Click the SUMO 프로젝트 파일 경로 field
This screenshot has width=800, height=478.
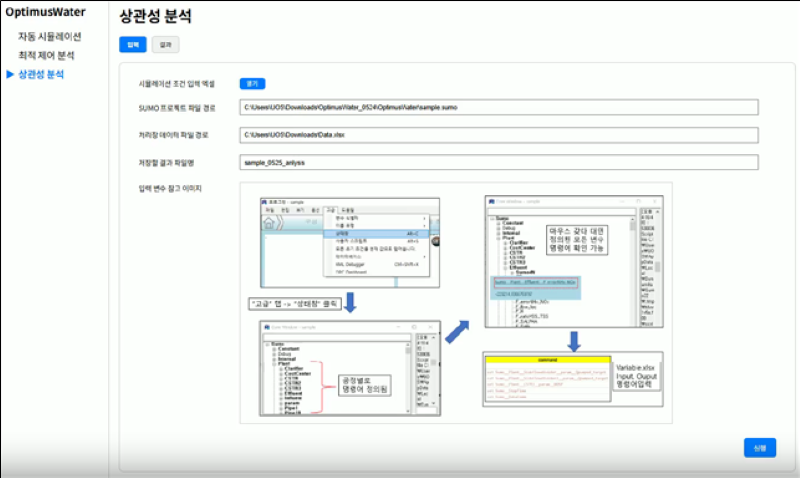(x=500, y=107)
